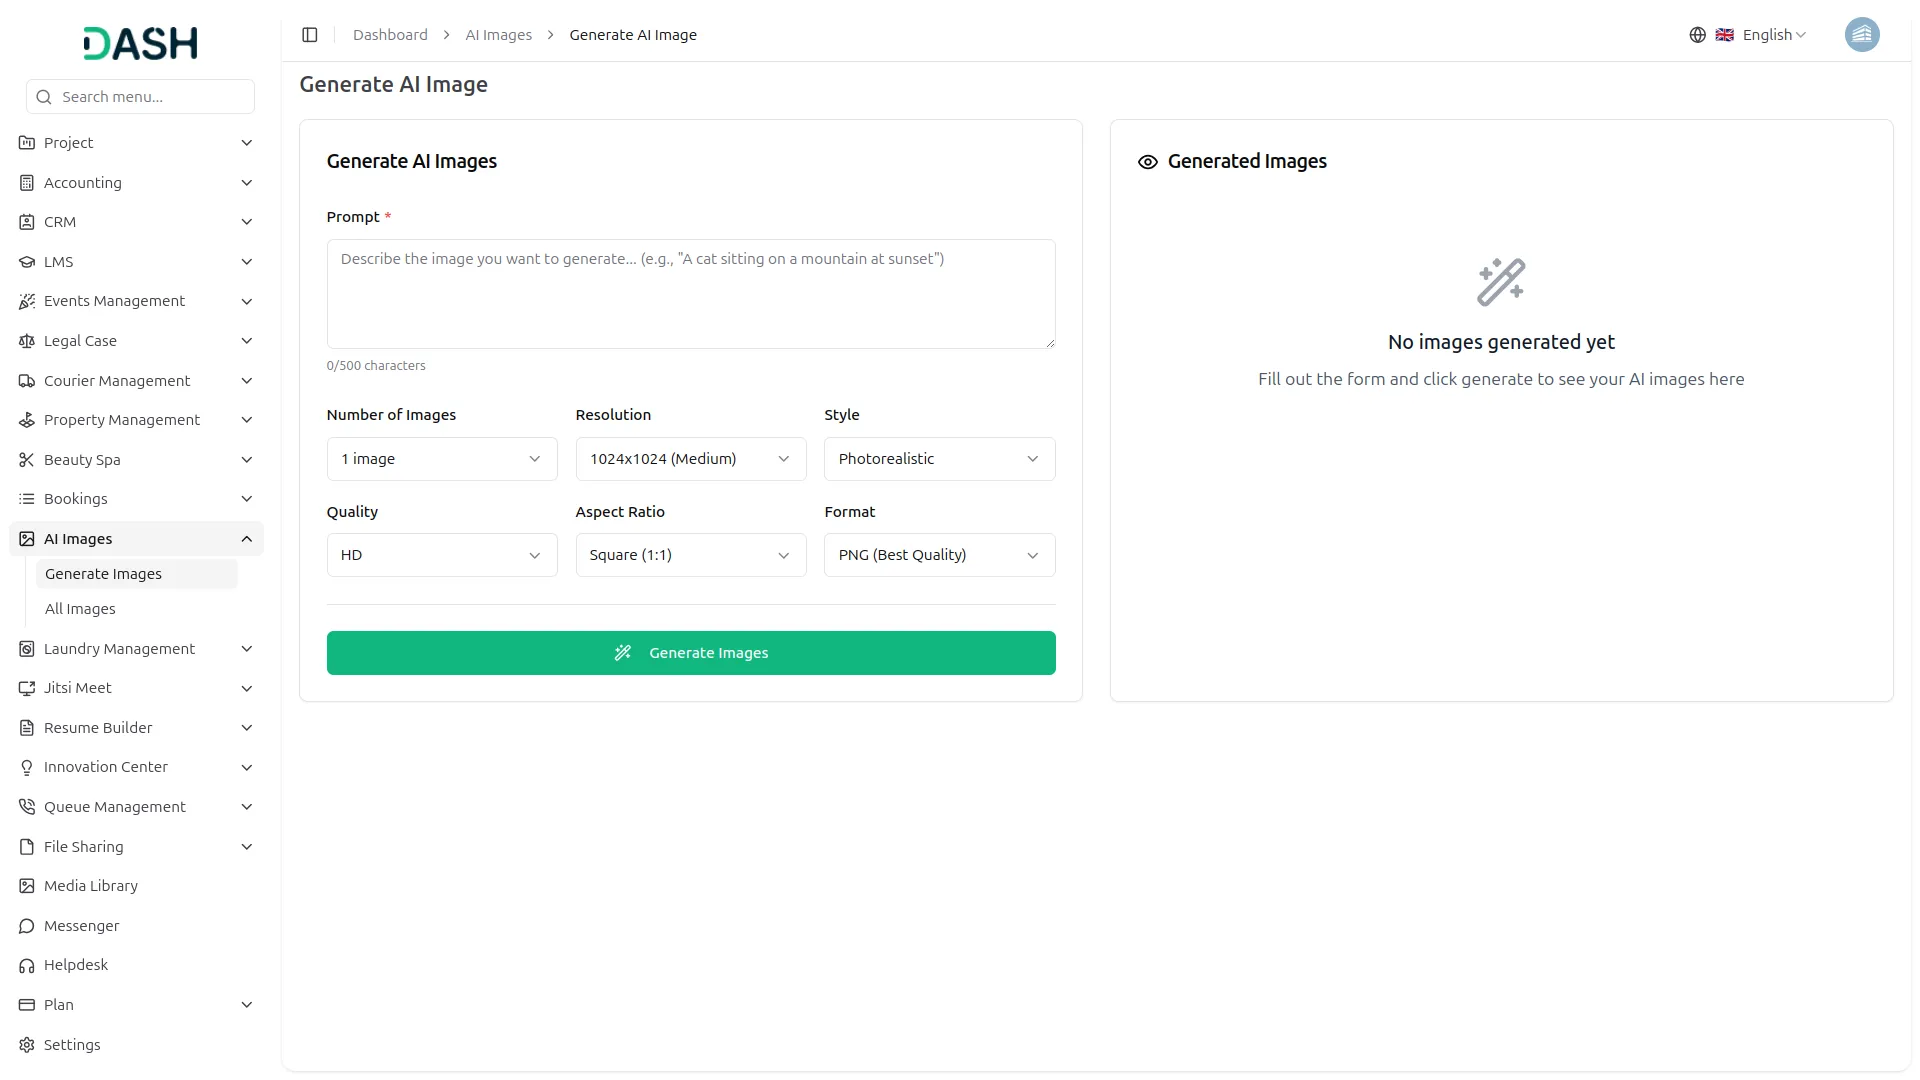Select All Images submenu item
This screenshot has height=1080, width=1920.
coord(137,609)
